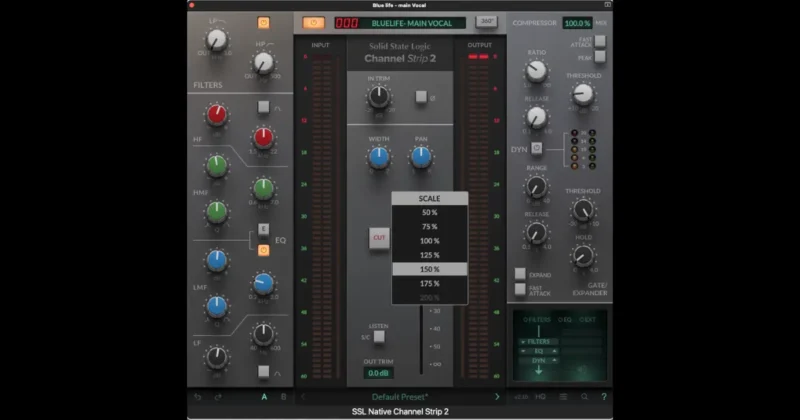Toggle the Filters section power button
The width and height of the screenshot is (800, 420).
pos(263,22)
